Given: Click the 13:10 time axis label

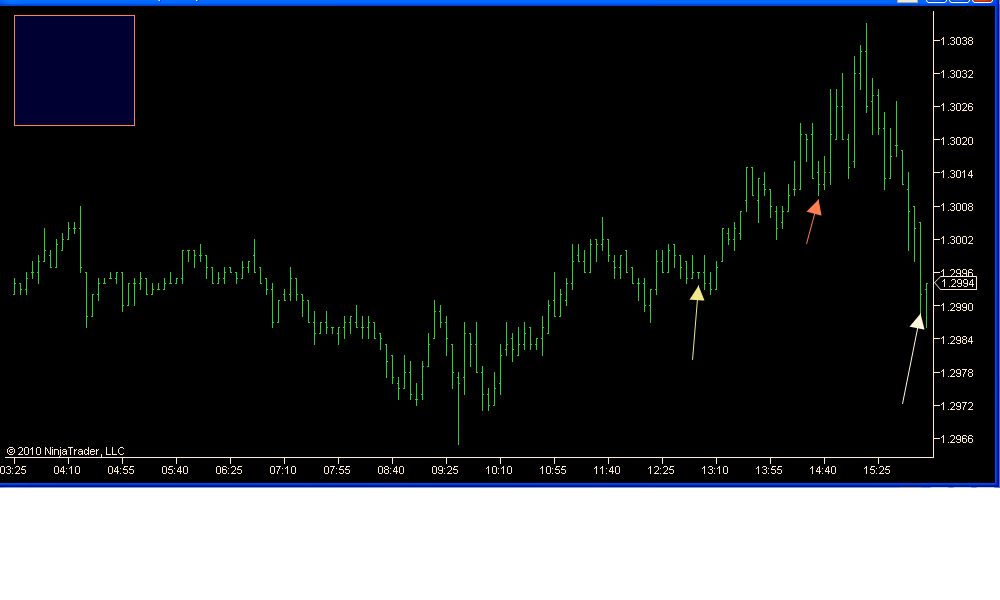Looking at the screenshot, I should click(x=715, y=471).
